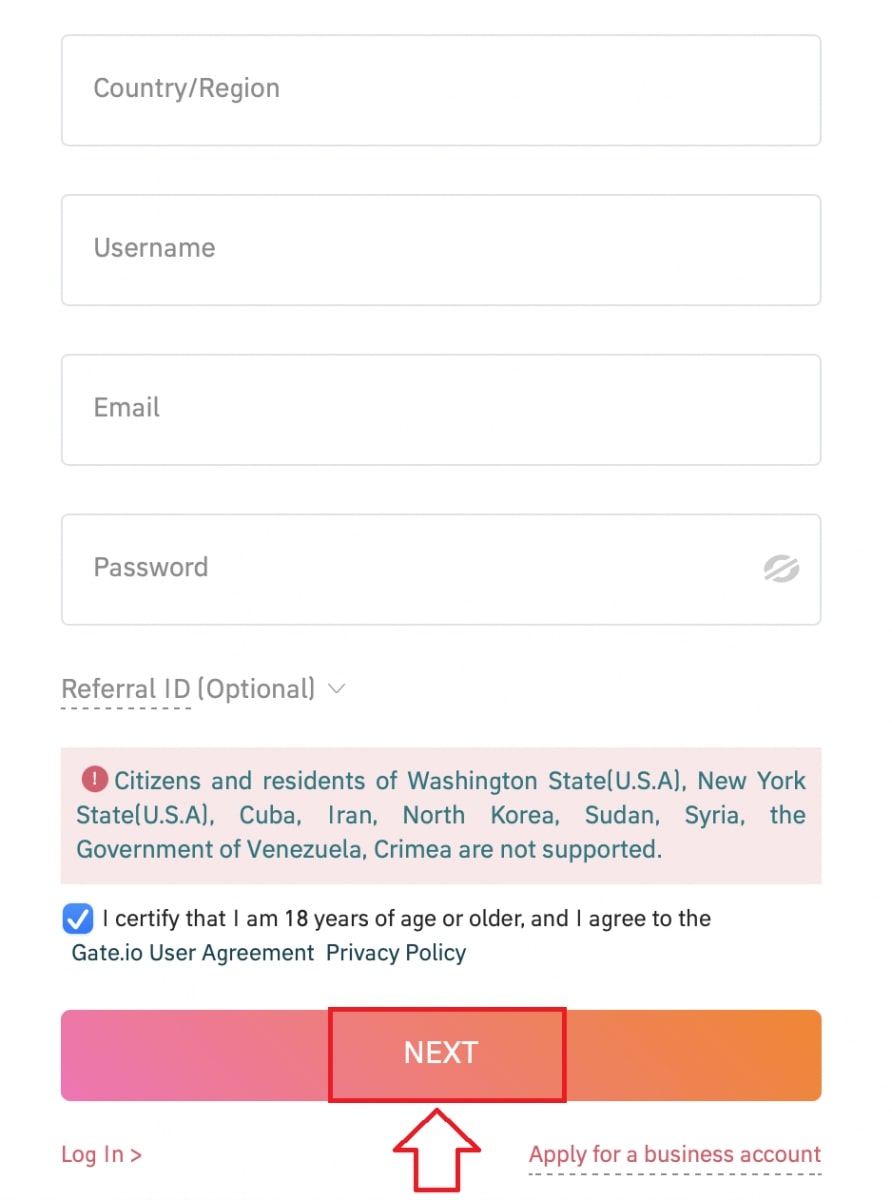The height and width of the screenshot is (1200, 892).
Task: Expand the Referral ID chevron arrow
Action: (x=337, y=689)
